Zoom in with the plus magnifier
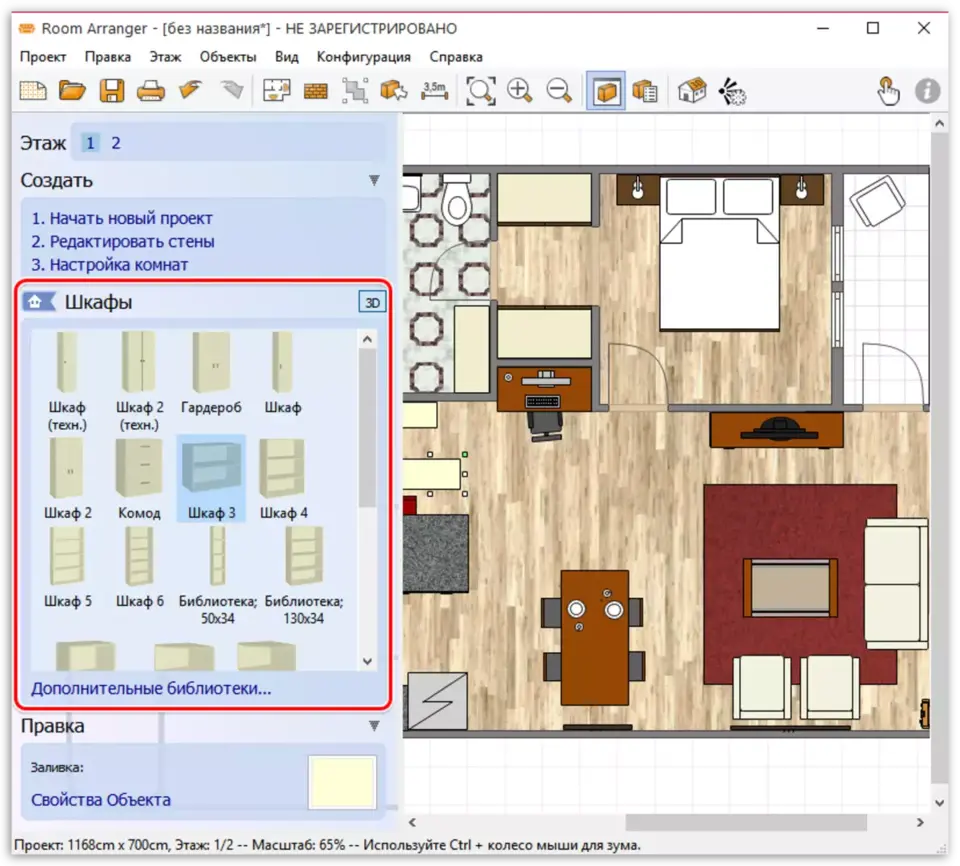960x866 pixels. [x=520, y=91]
